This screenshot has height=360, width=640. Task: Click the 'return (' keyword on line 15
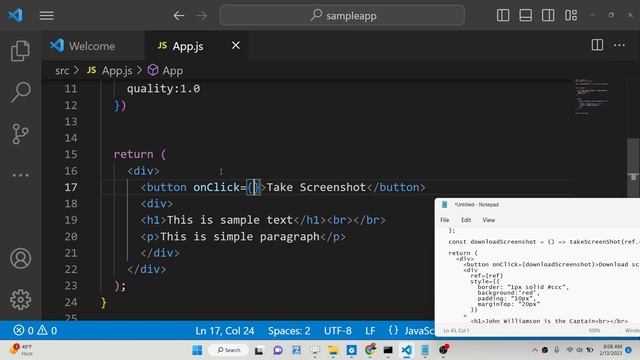[x=140, y=154]
